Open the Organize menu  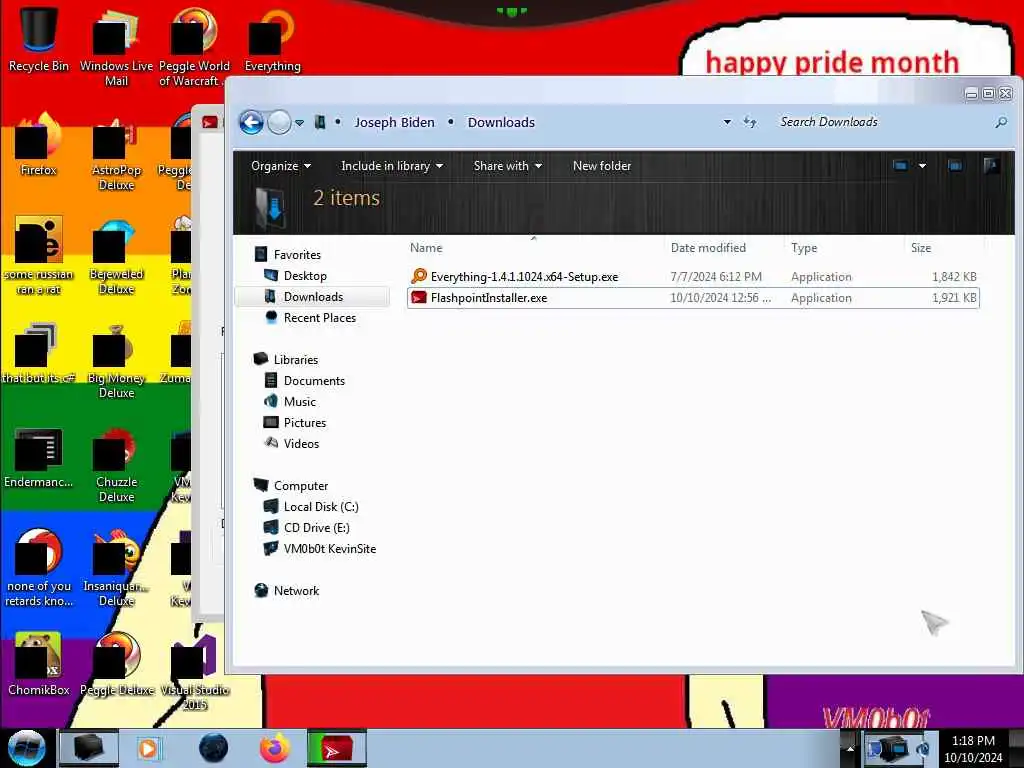[281, 166]
